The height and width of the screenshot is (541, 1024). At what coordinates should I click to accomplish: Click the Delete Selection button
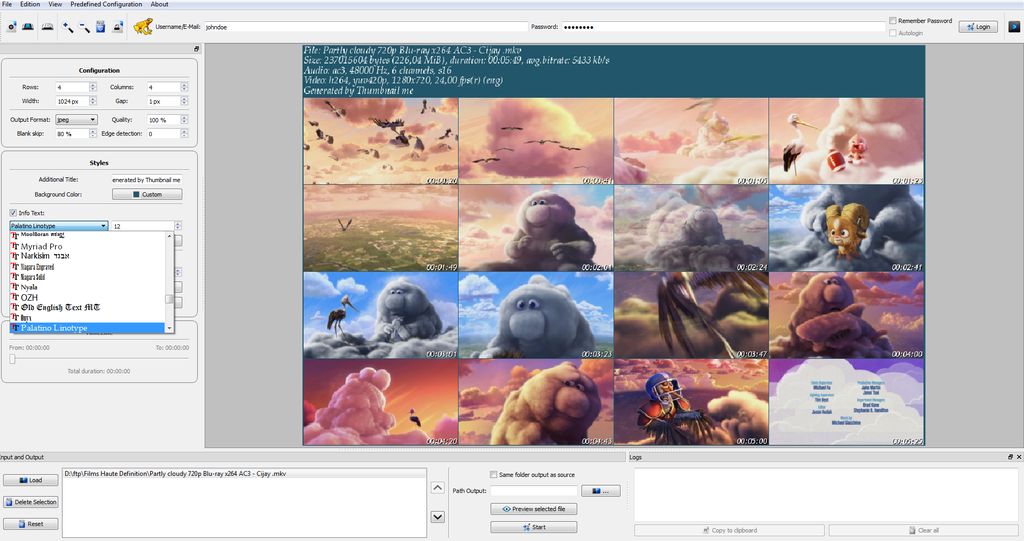[31, 502]
